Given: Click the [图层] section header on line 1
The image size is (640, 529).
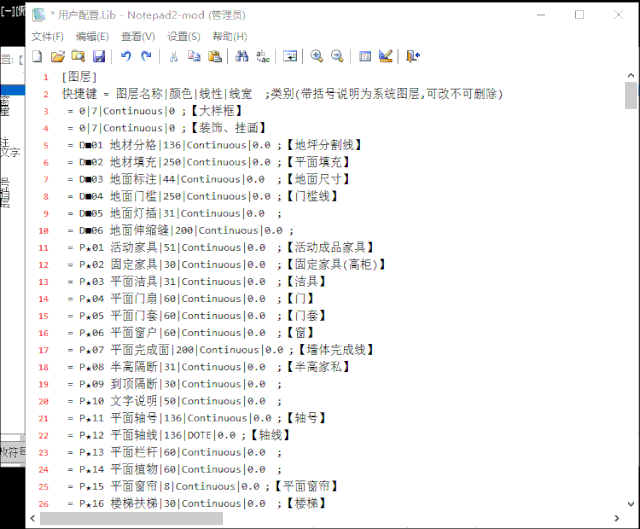Looking at the screenshot, I should coord(79,77).
